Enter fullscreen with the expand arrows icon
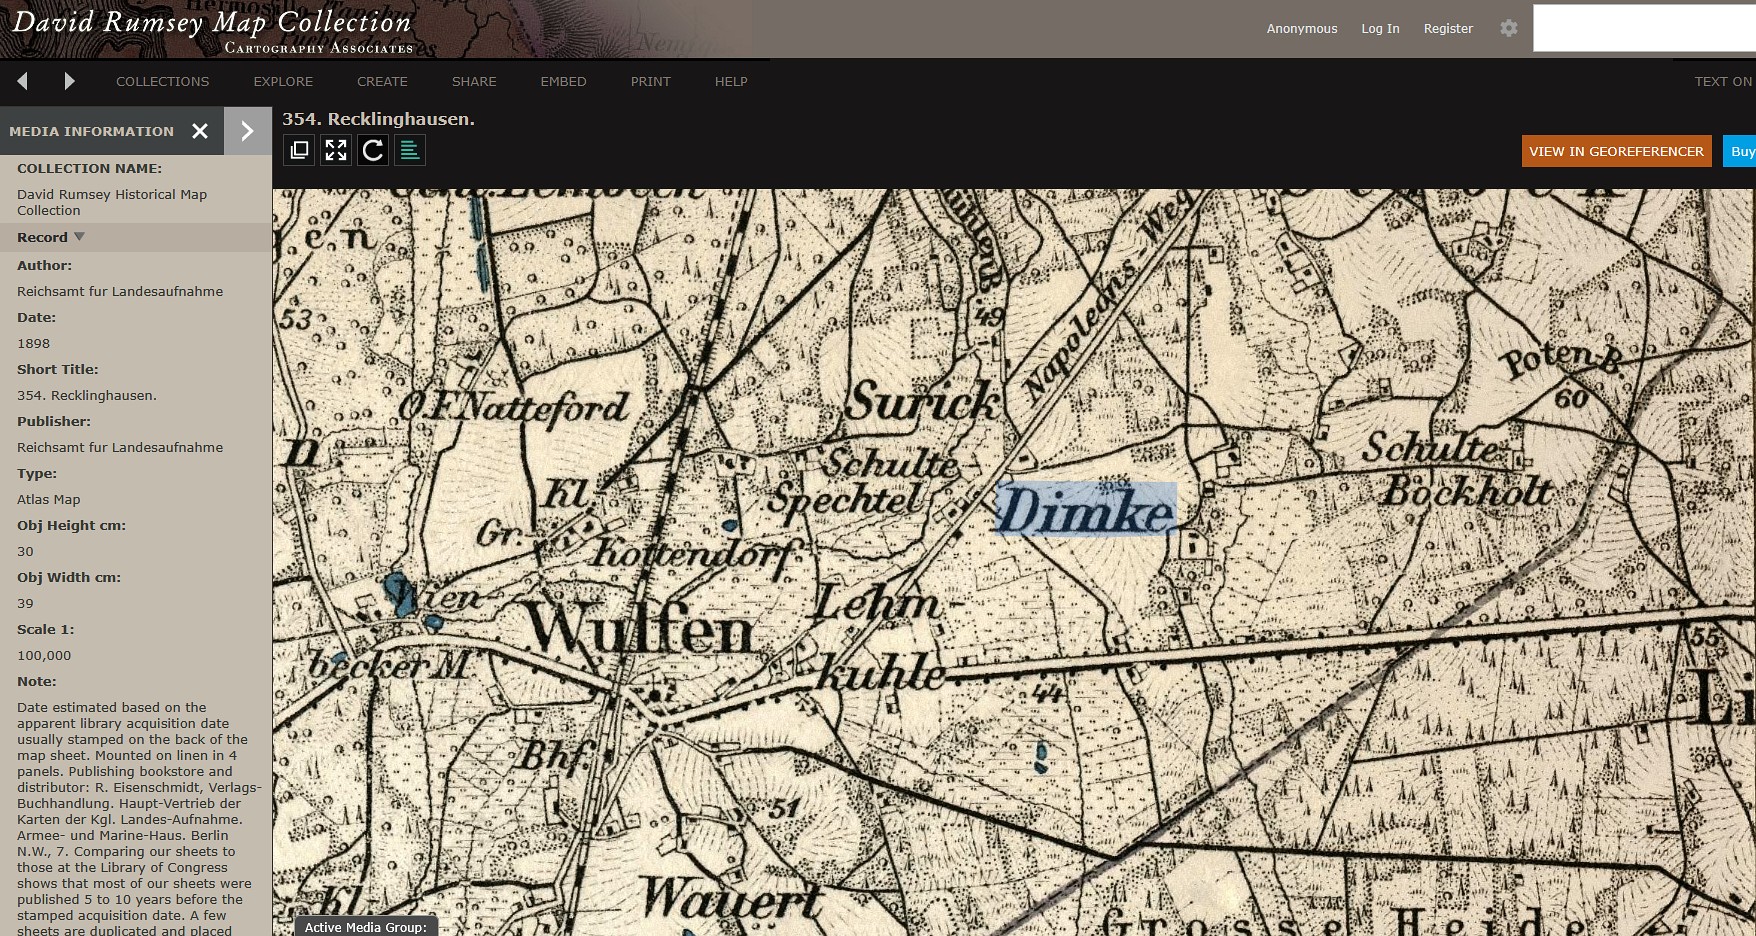This screenshot has width=1756, height=936. [x=336, y=150]
